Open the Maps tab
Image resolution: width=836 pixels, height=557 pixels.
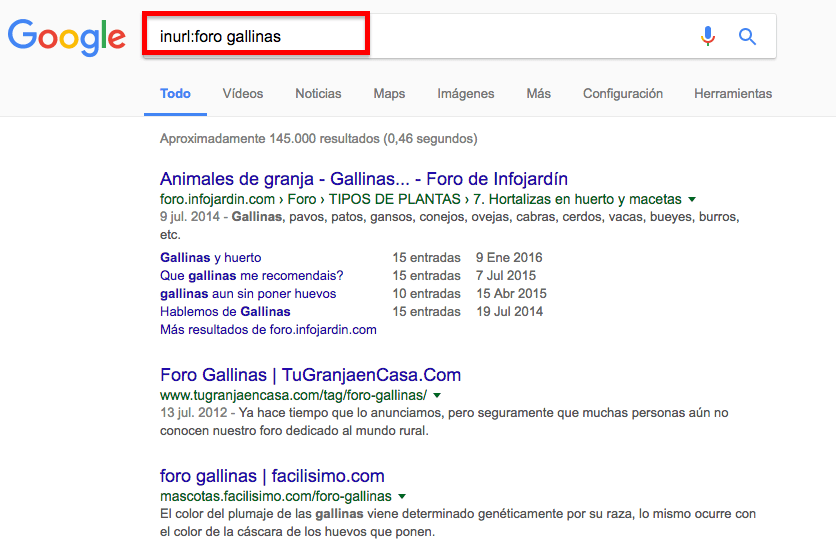coord(389,94)
